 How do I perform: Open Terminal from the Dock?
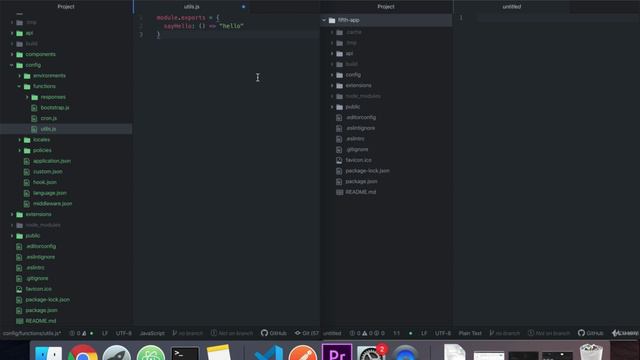tap(185, 353)
